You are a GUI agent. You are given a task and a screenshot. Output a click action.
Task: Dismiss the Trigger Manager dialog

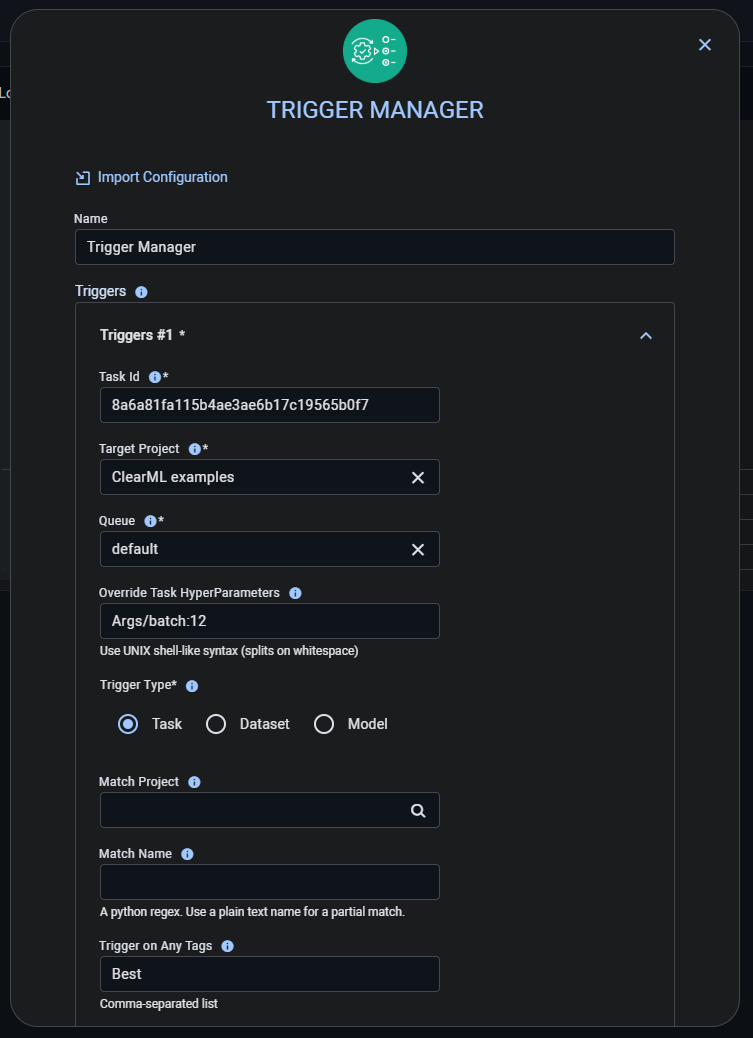click(705, 44)
